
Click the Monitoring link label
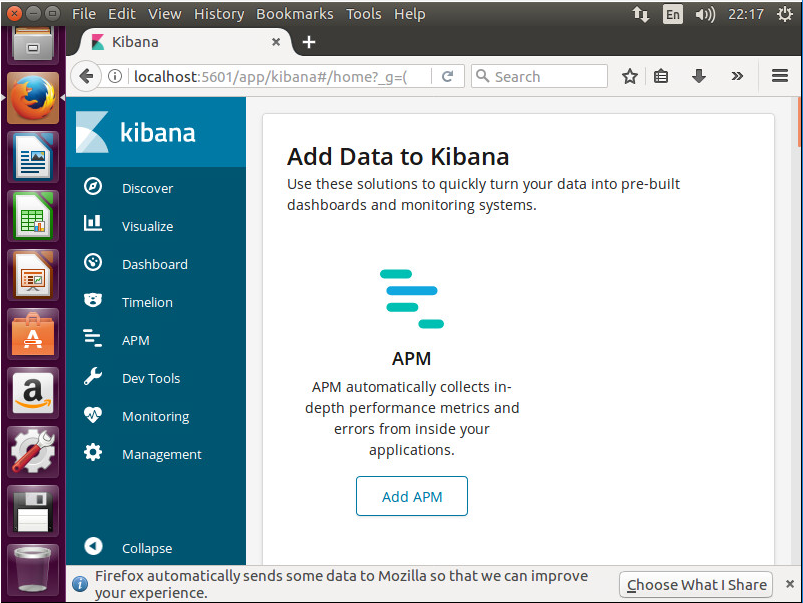point(156,417)
